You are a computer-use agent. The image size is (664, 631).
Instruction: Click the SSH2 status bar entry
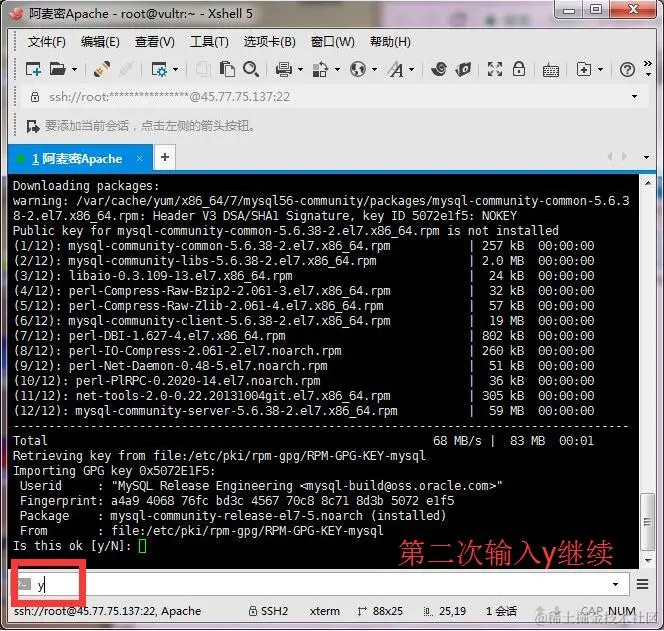[268, 611]
